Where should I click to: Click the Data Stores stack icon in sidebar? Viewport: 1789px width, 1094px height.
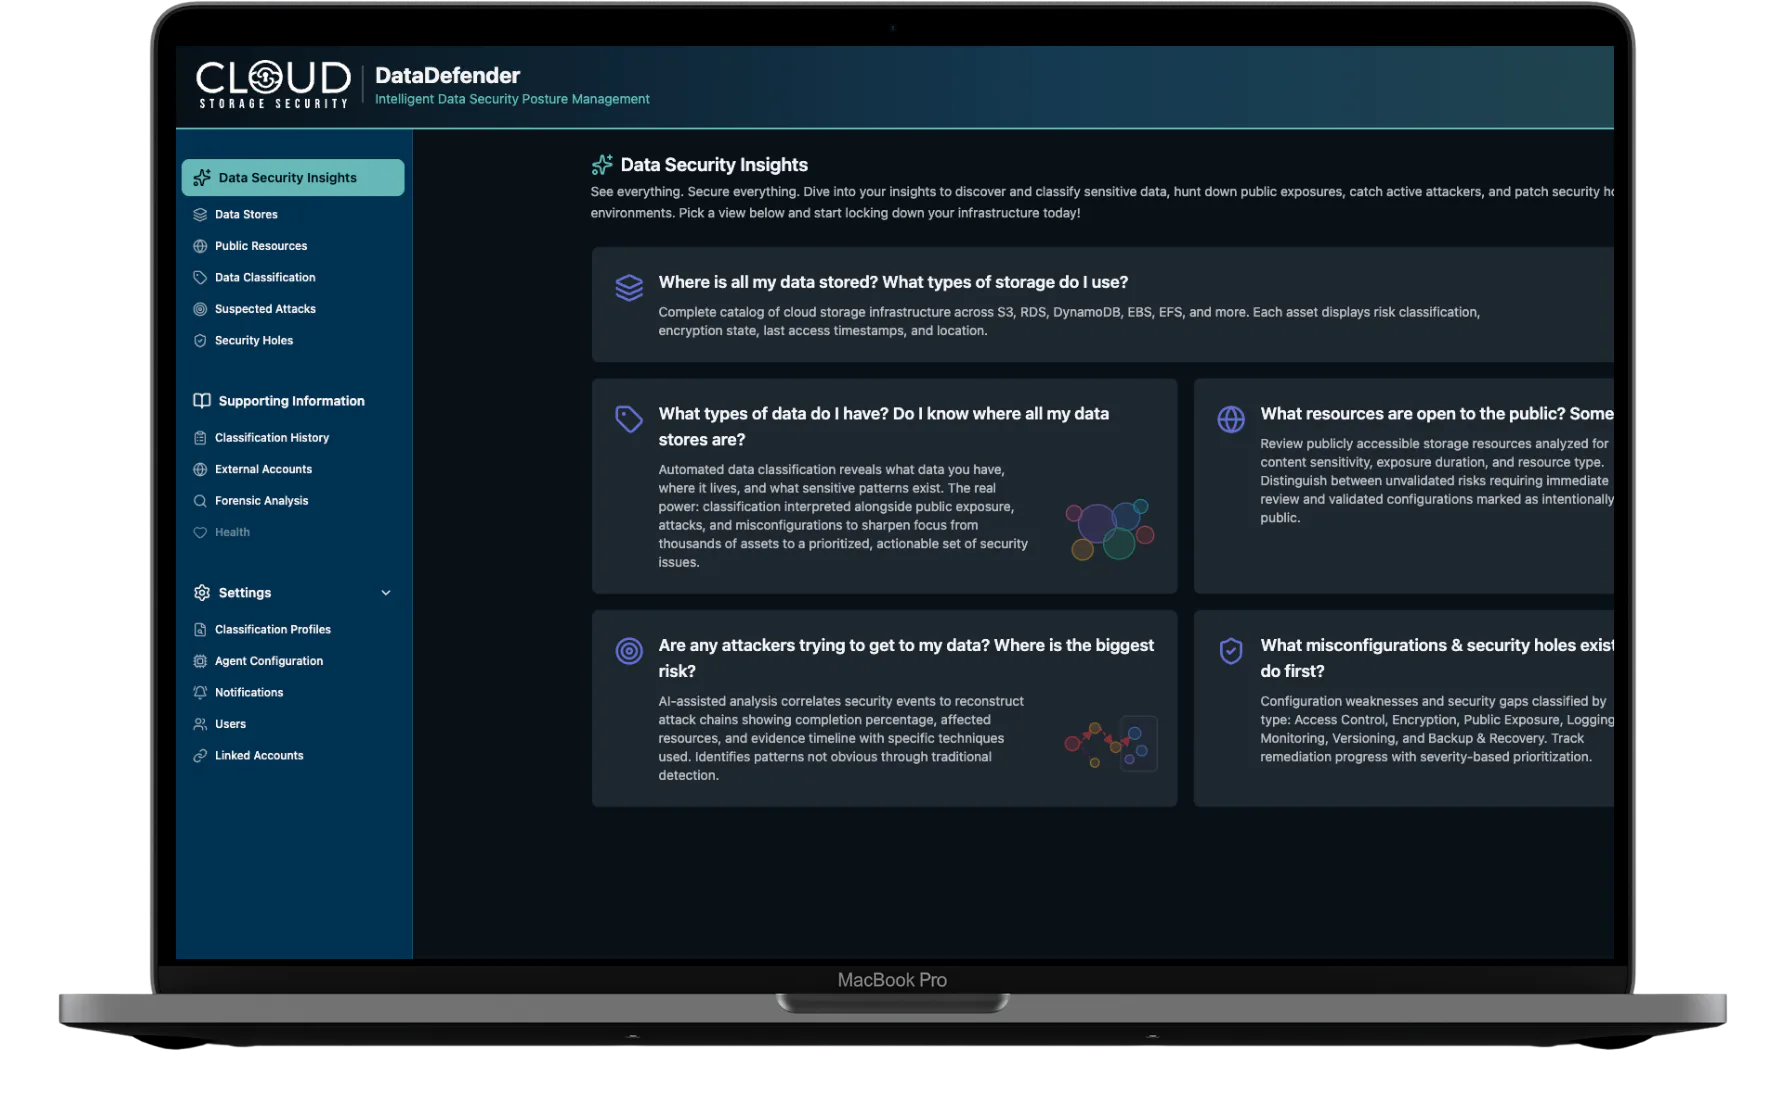coord(200,214)
